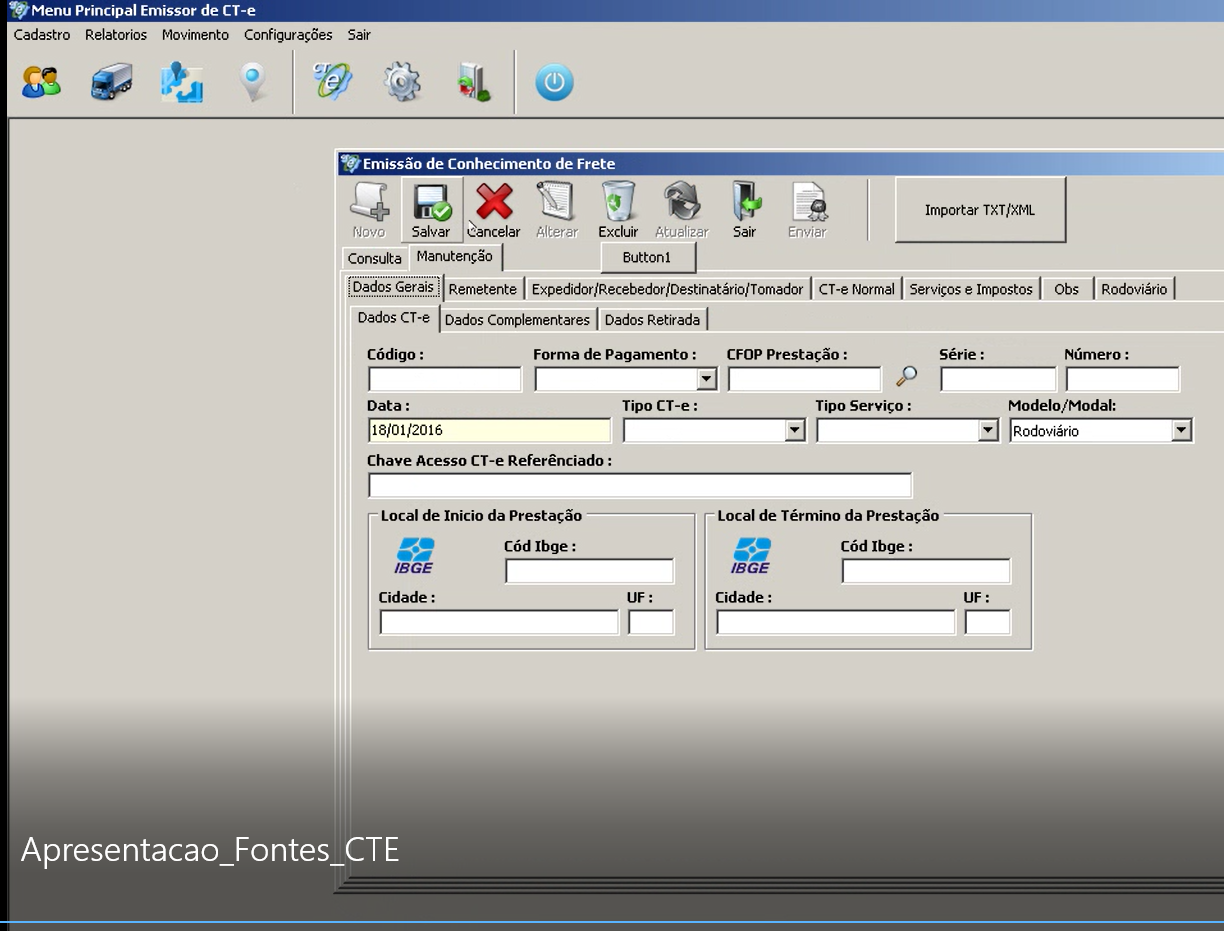Open the Movimento menu

pos(195,34)
